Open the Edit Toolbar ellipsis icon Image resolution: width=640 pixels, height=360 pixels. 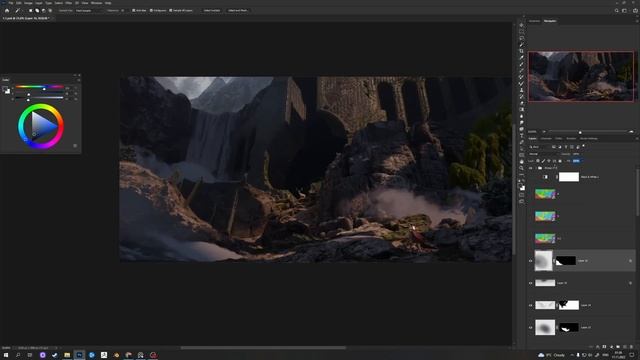click(522, 174)
